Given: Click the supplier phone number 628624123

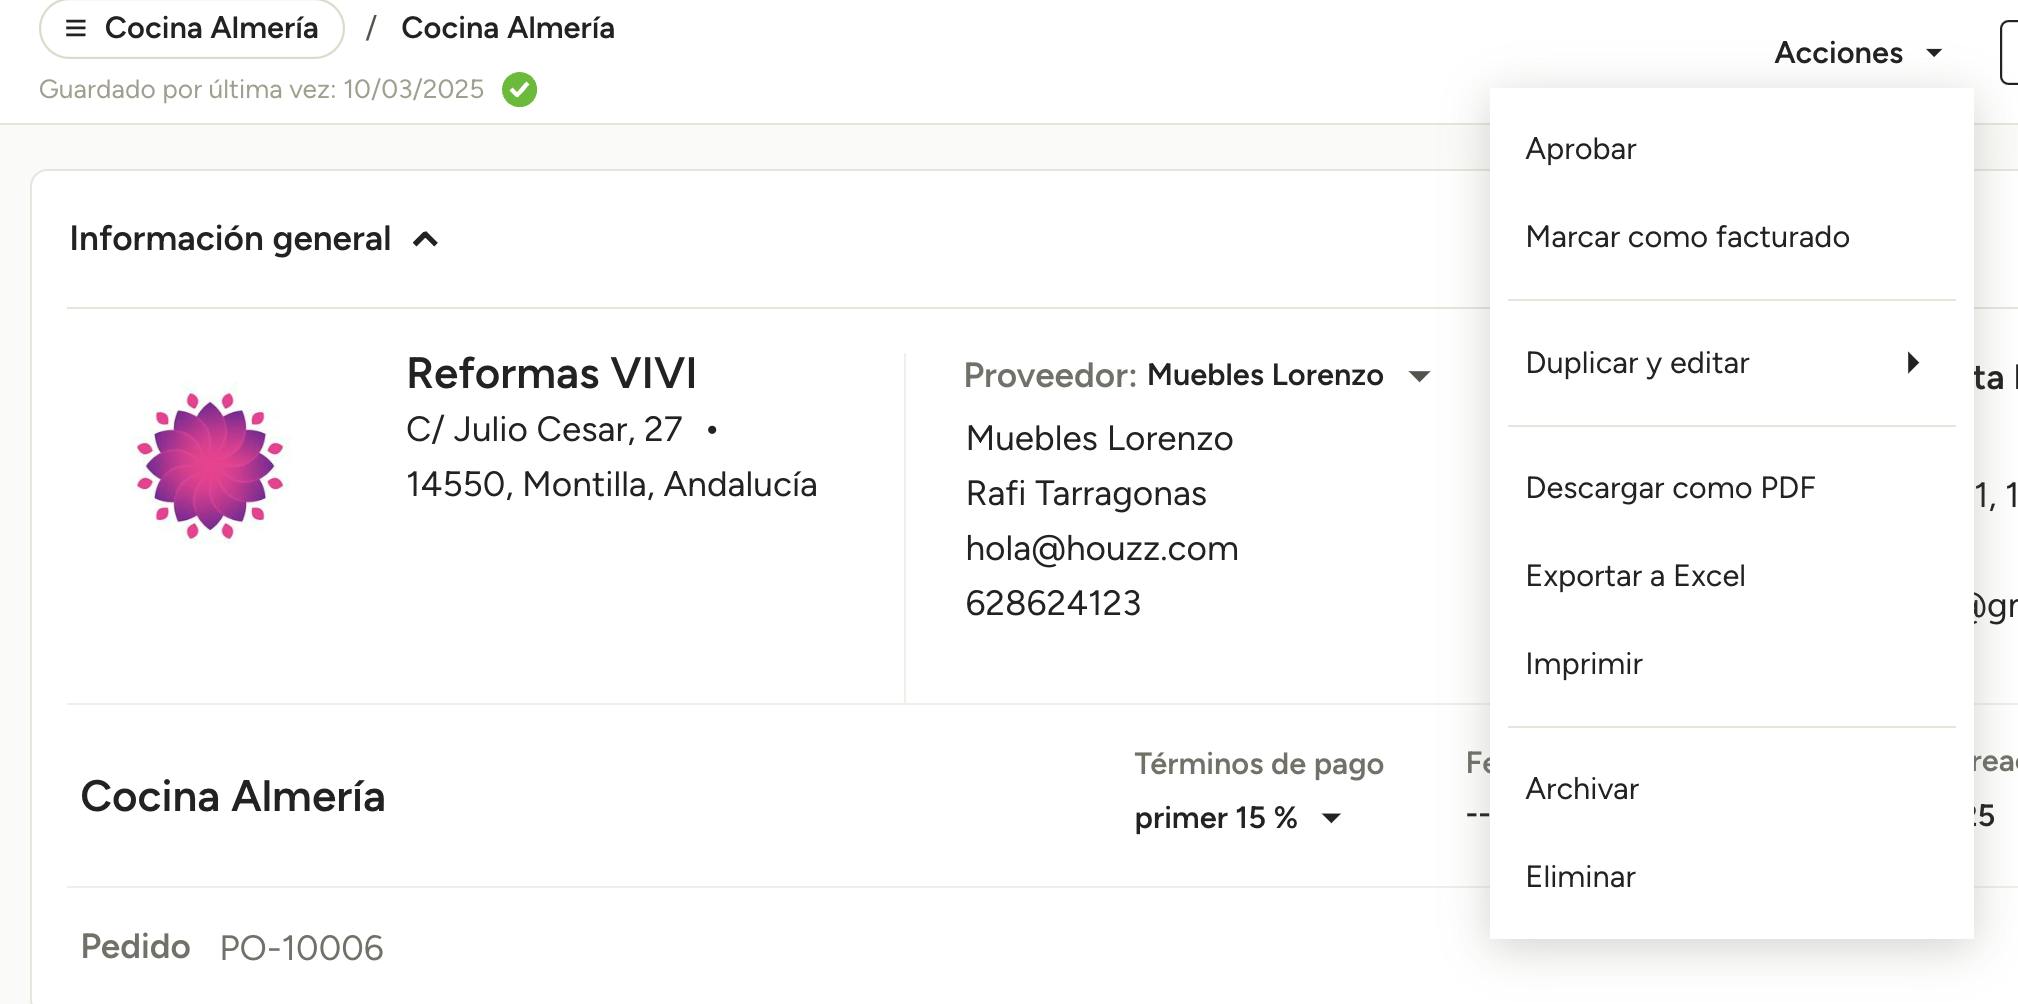Looking at the screenshot, I should pyautogui.click(x=1053, y=604).
